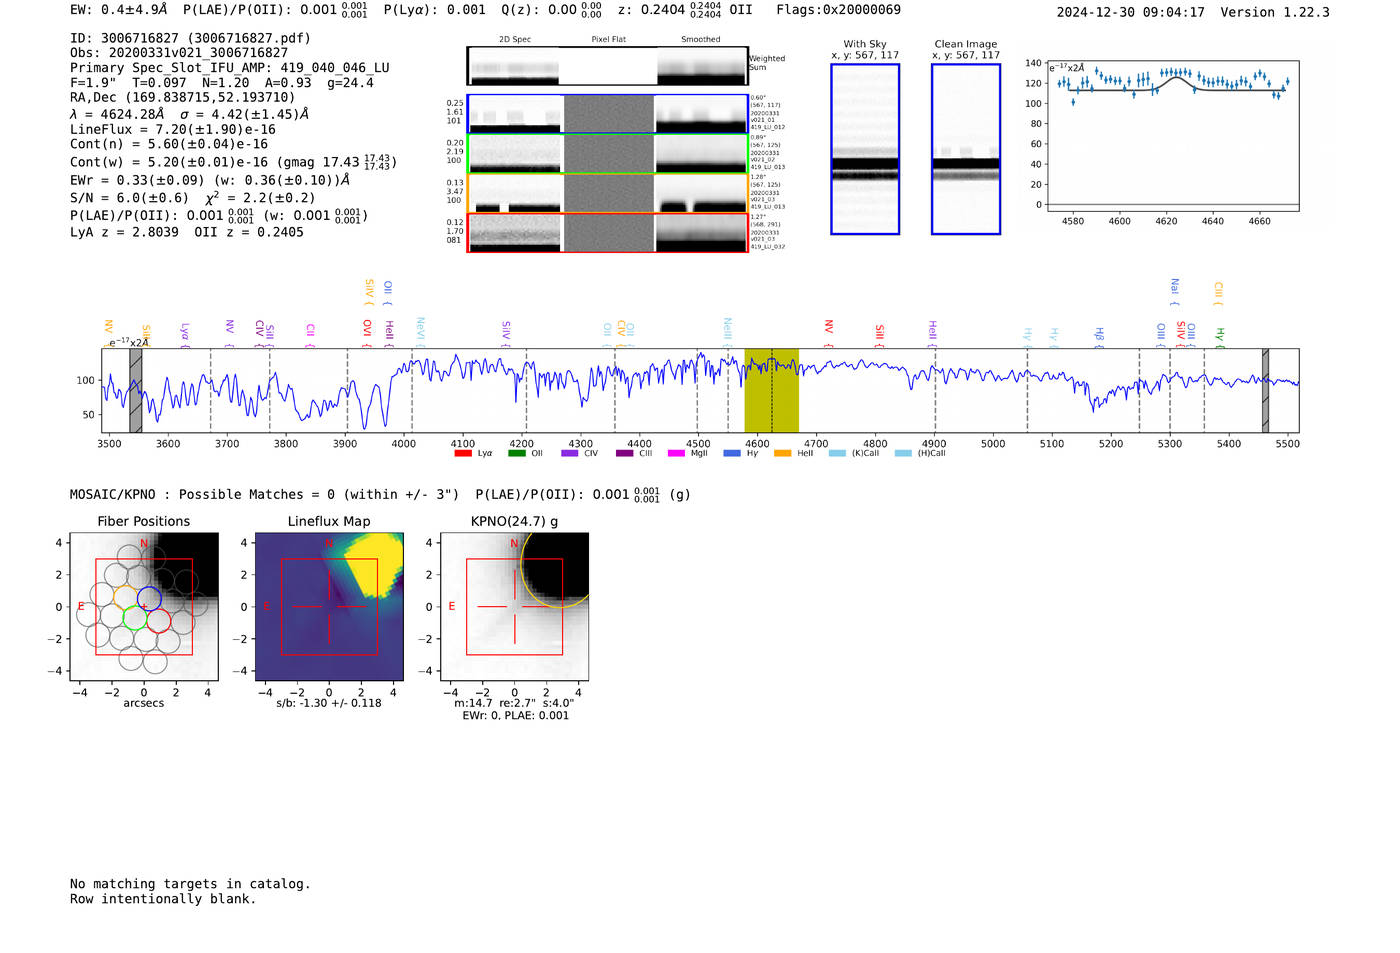
Task: Click the yellow highlighted band in the spectrum
Action: (x=771, y=390)
